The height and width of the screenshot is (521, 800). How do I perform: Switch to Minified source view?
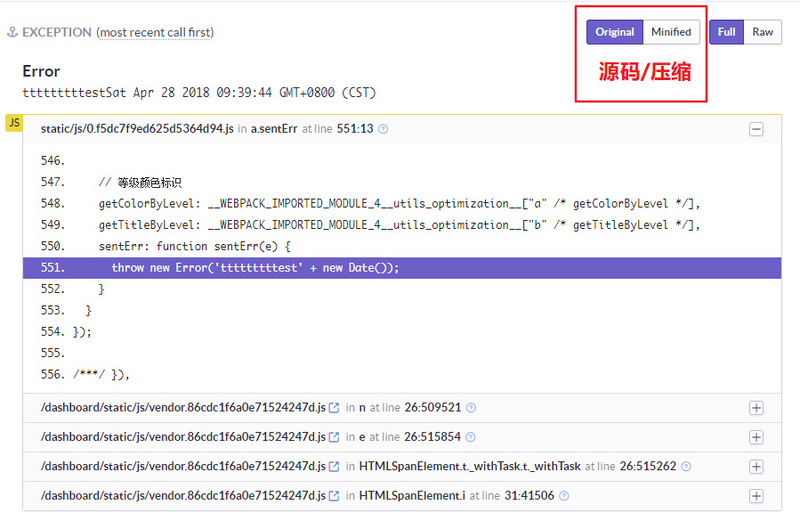point(671,32)
